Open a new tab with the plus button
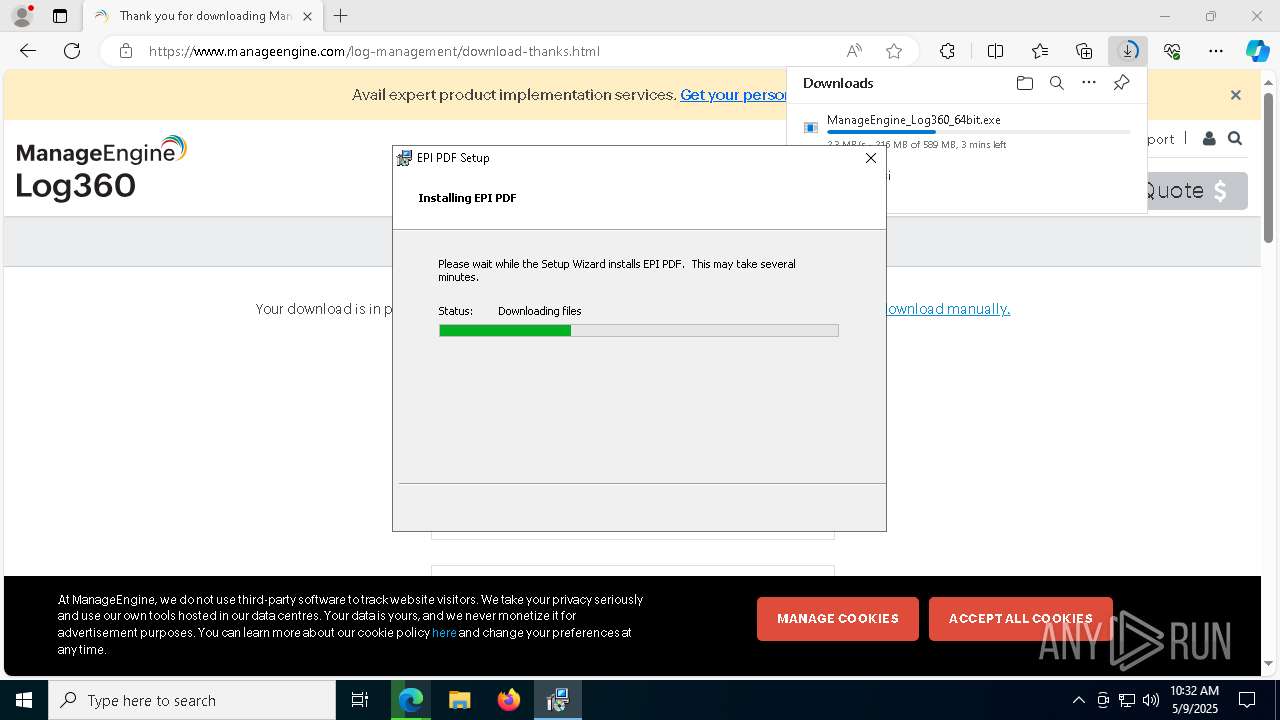The height and width of the screenshot is (720, 1280). (x=341, y=16)
